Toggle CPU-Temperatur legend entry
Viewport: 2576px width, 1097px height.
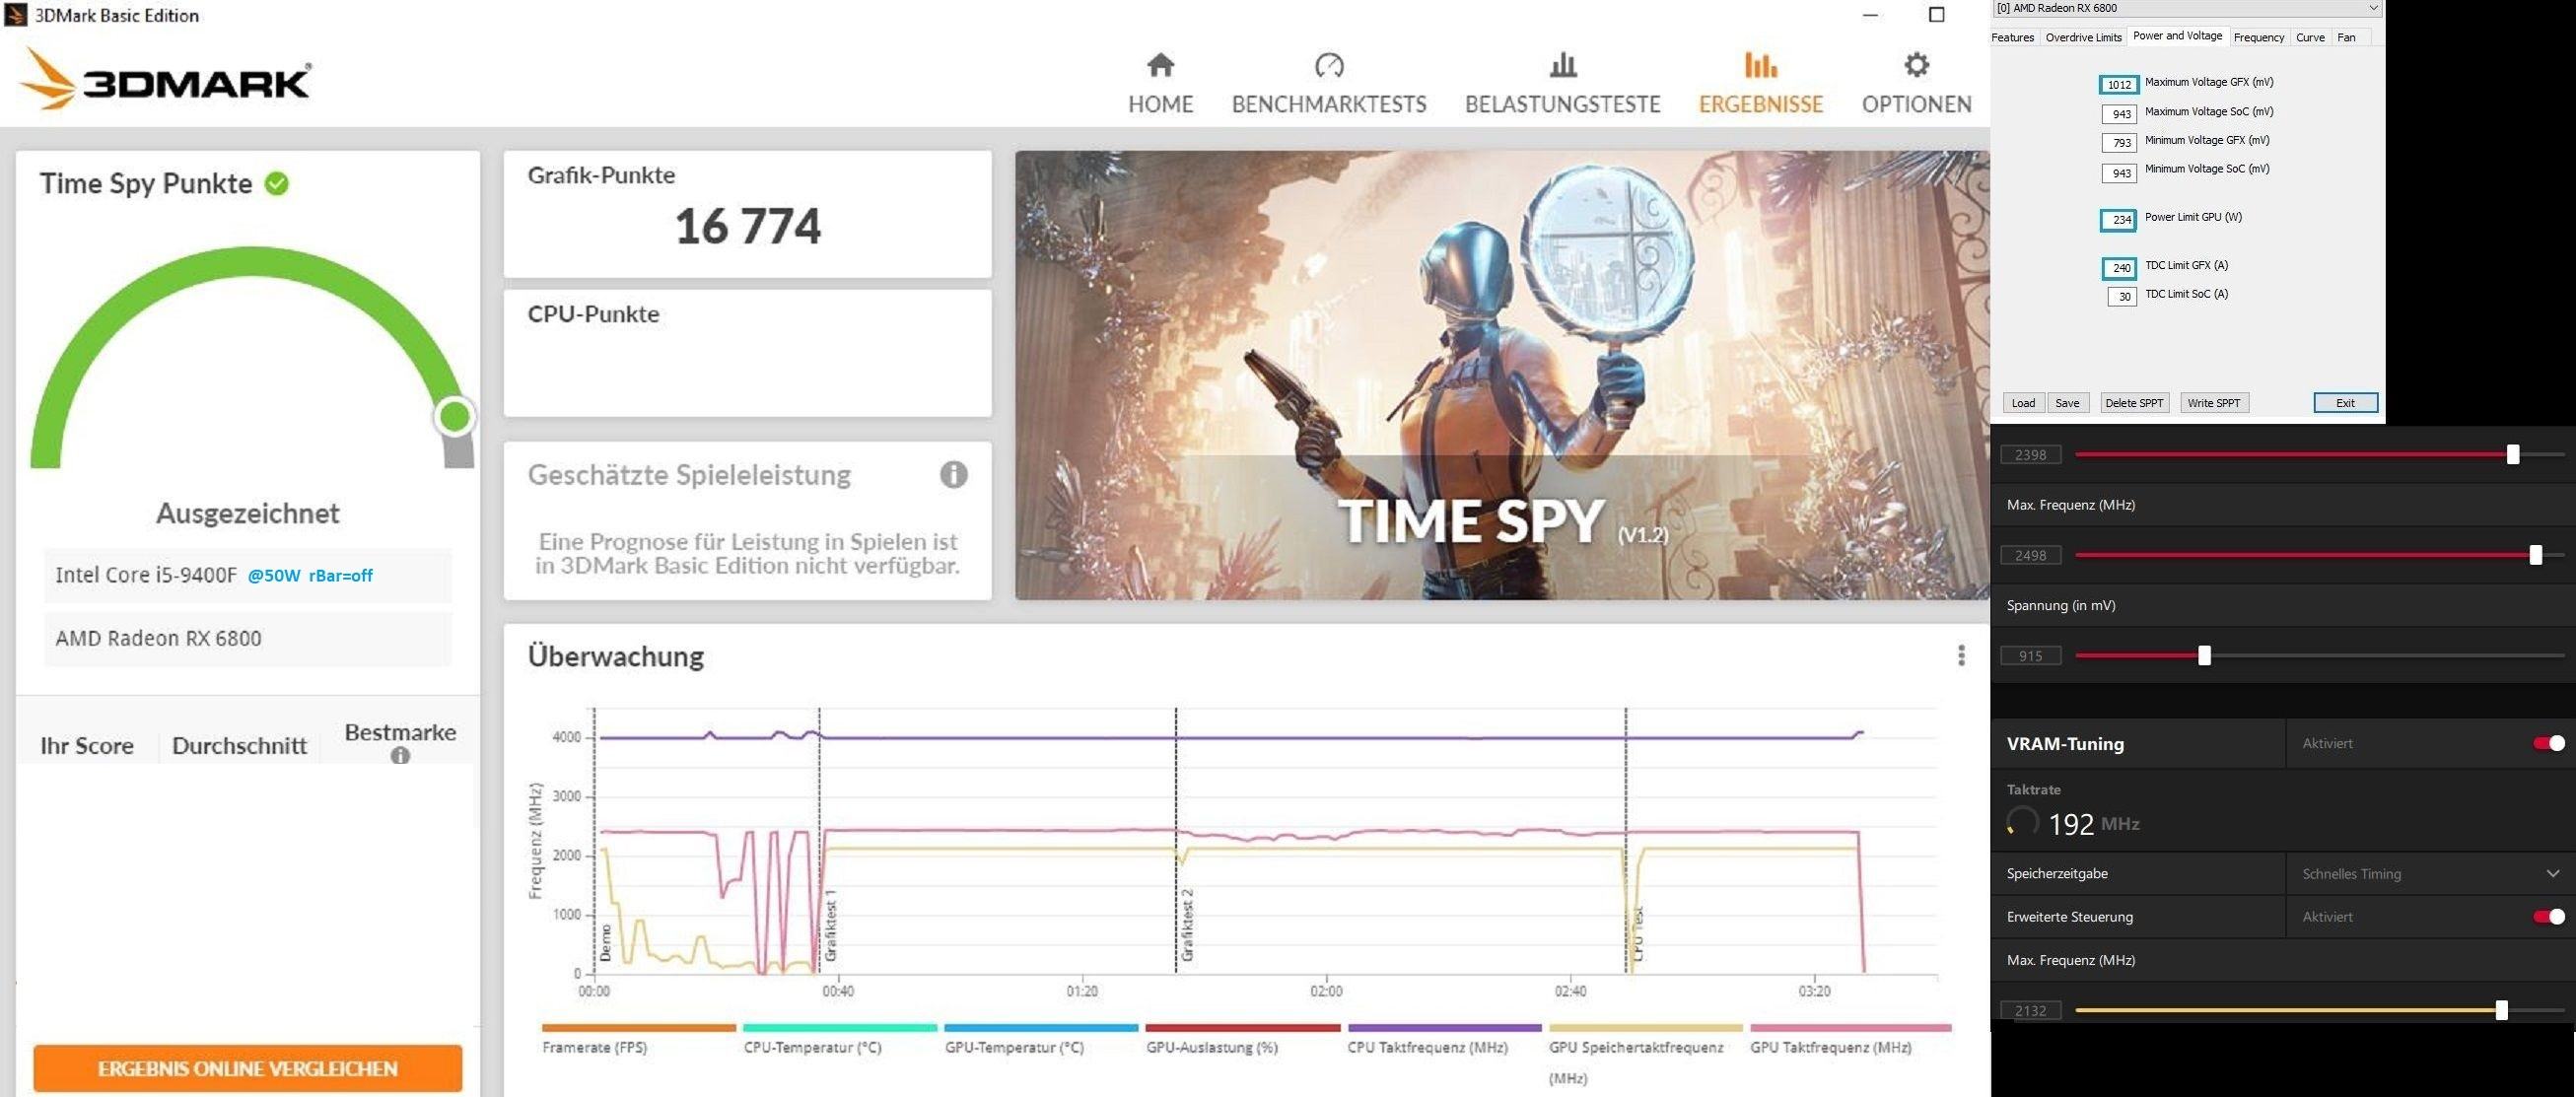click(839, 1040)
